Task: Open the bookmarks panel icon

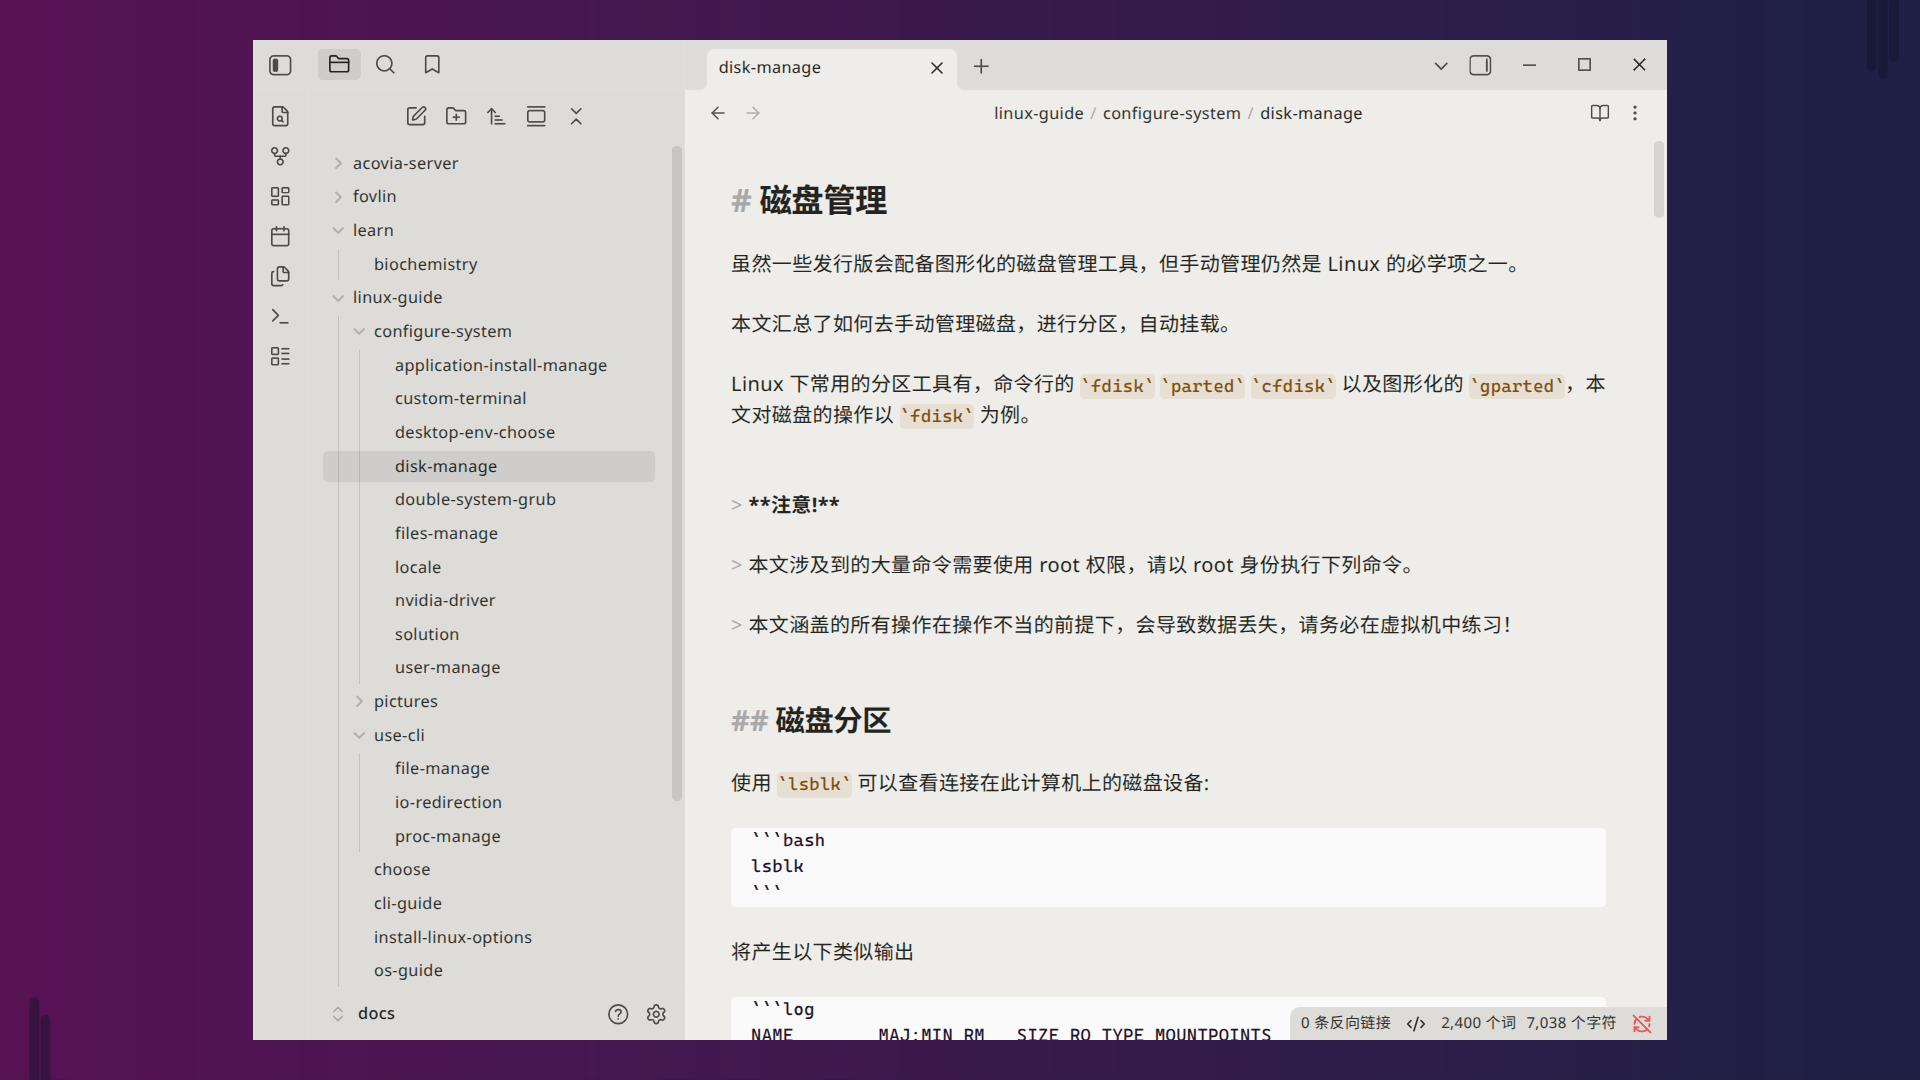Action: coord(432,65)
